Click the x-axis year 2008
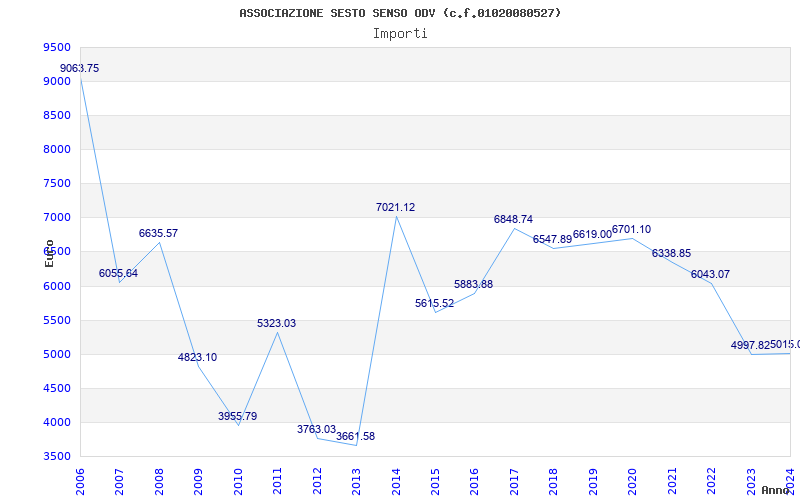 [159, 482]
